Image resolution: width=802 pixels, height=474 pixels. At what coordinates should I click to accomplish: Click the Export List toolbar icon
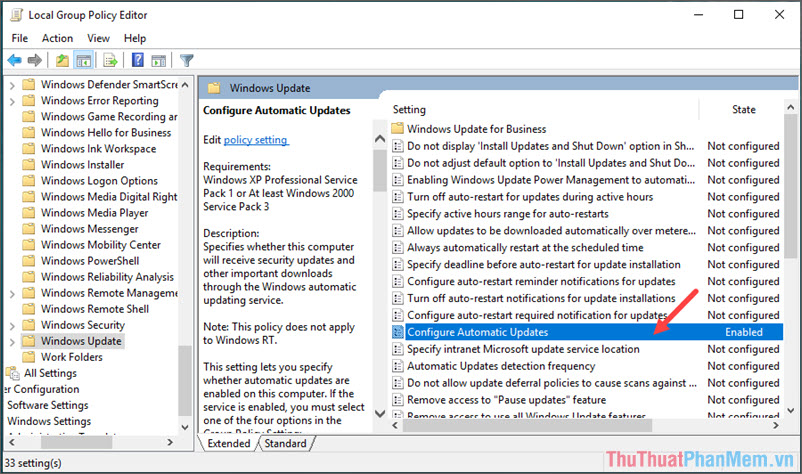[110, 60]
